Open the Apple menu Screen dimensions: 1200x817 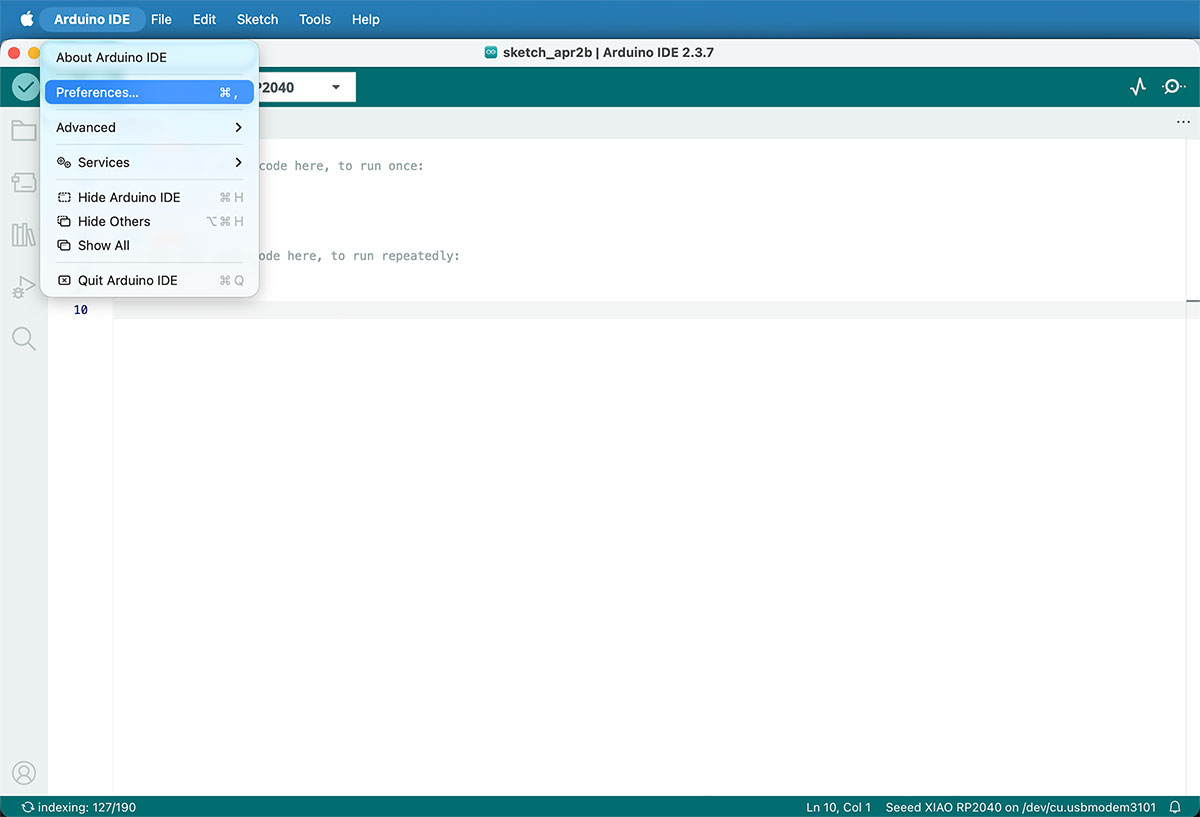click(x=26, y=19)
